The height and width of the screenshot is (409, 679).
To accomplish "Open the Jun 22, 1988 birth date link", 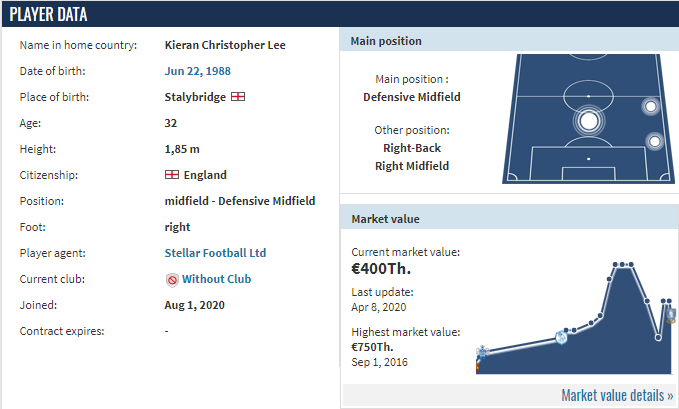I will (197, 71).
